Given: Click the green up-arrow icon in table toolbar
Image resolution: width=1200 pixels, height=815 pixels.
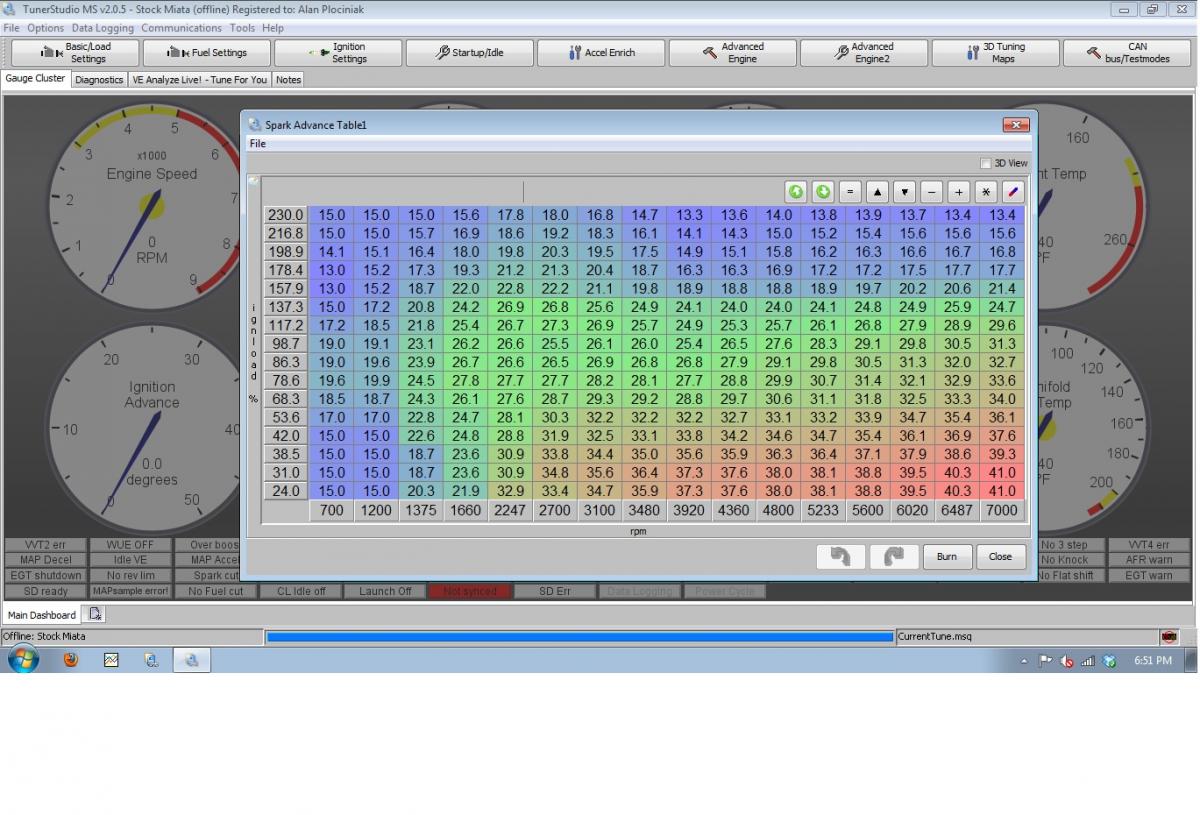Looking at the screenshot, I should (x=796, y=192).
